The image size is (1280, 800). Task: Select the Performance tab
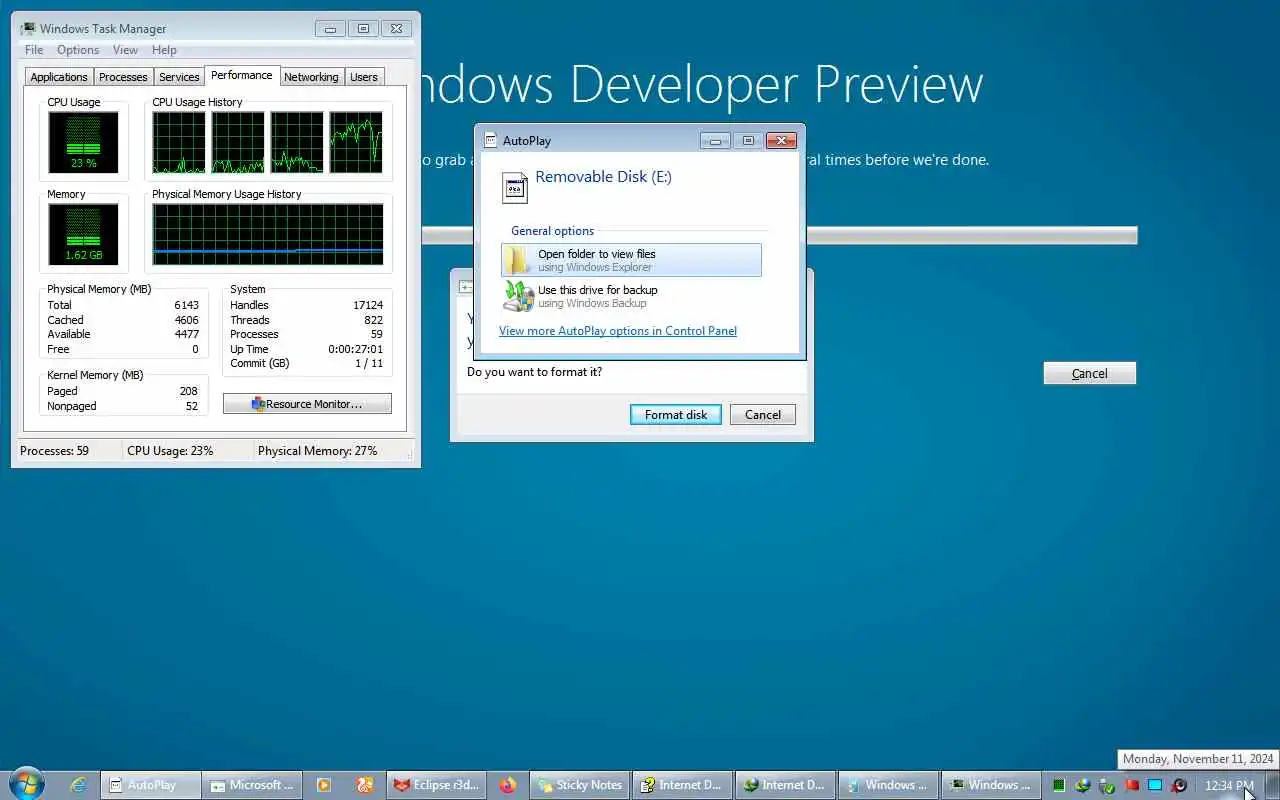[x=242, y=75]
